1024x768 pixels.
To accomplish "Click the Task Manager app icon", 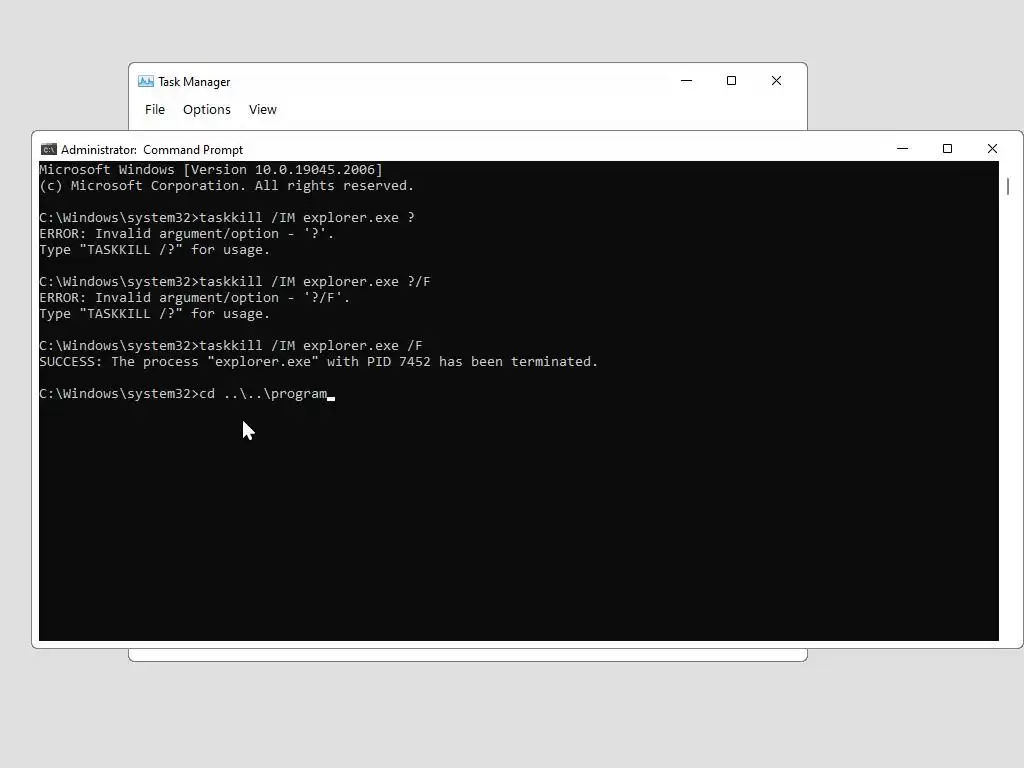I will point(146,82).
